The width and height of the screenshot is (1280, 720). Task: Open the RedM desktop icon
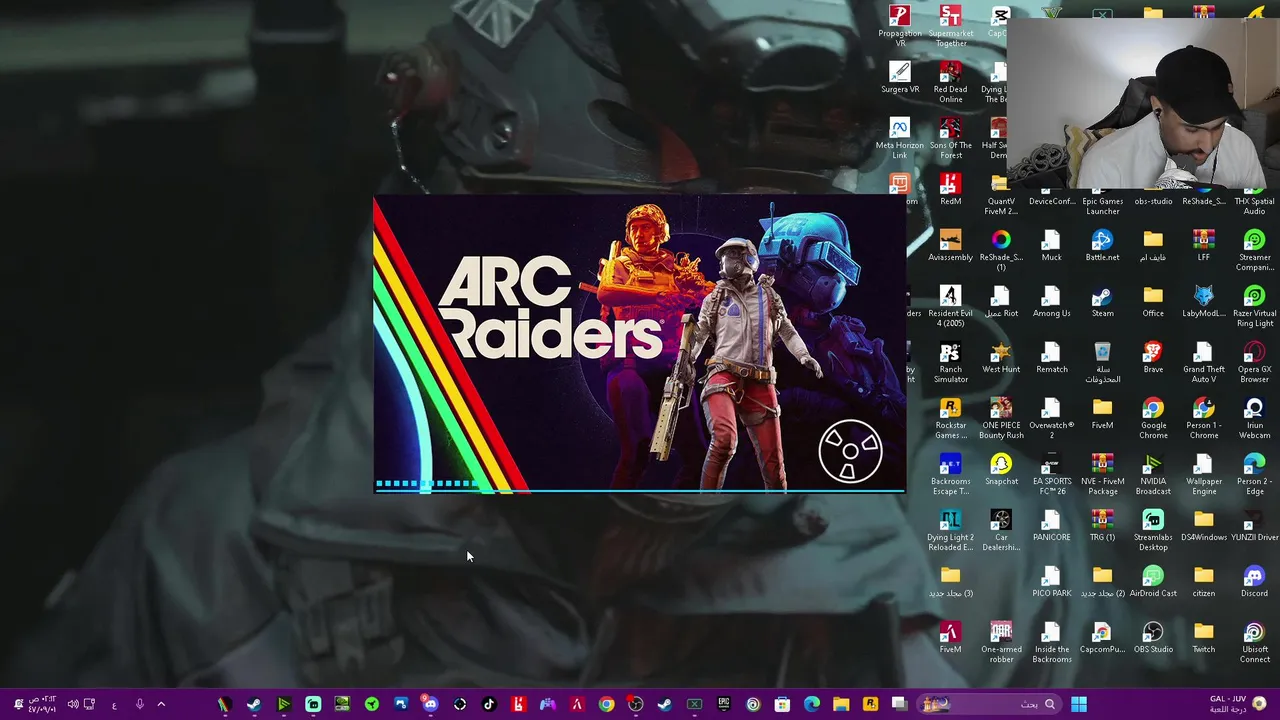coord(950,190)
